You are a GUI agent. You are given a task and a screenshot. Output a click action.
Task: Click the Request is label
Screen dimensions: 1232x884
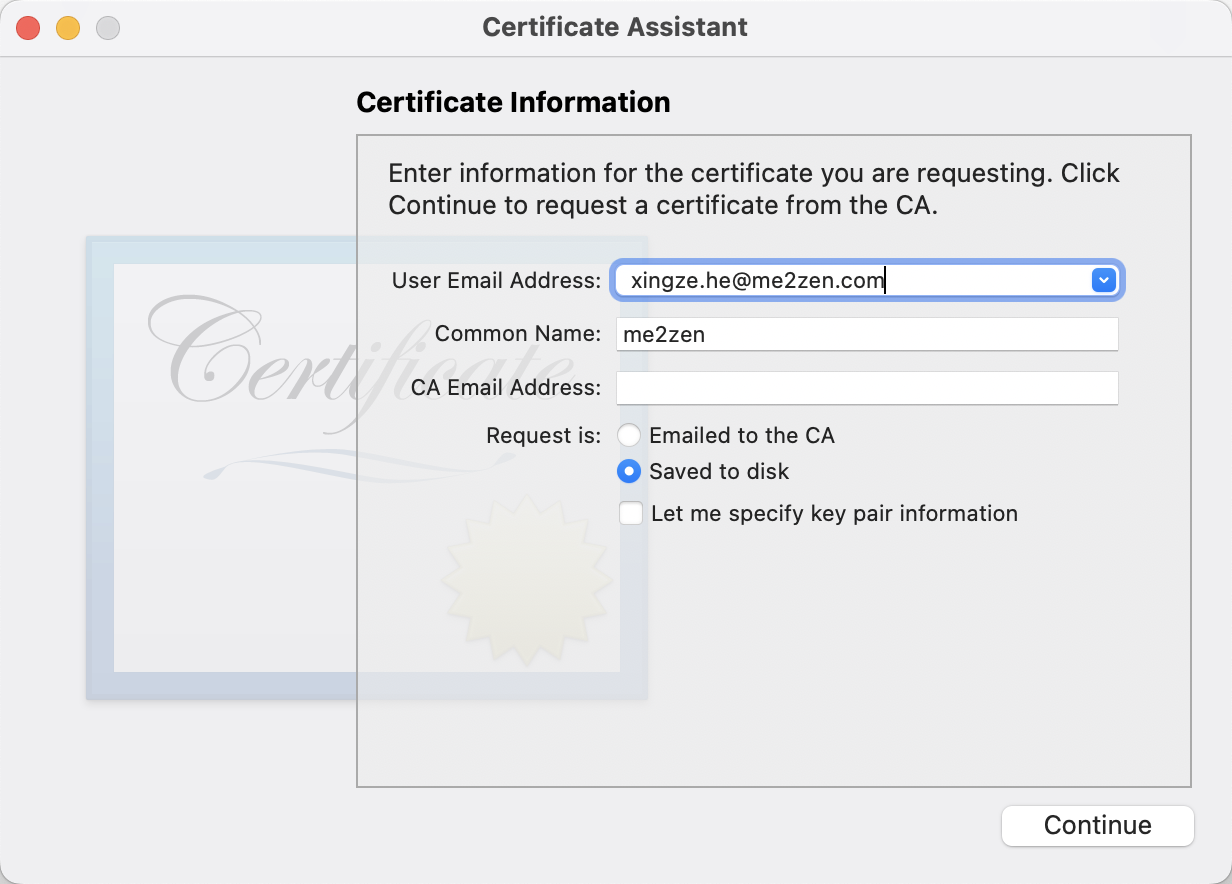tap(543, 436)
